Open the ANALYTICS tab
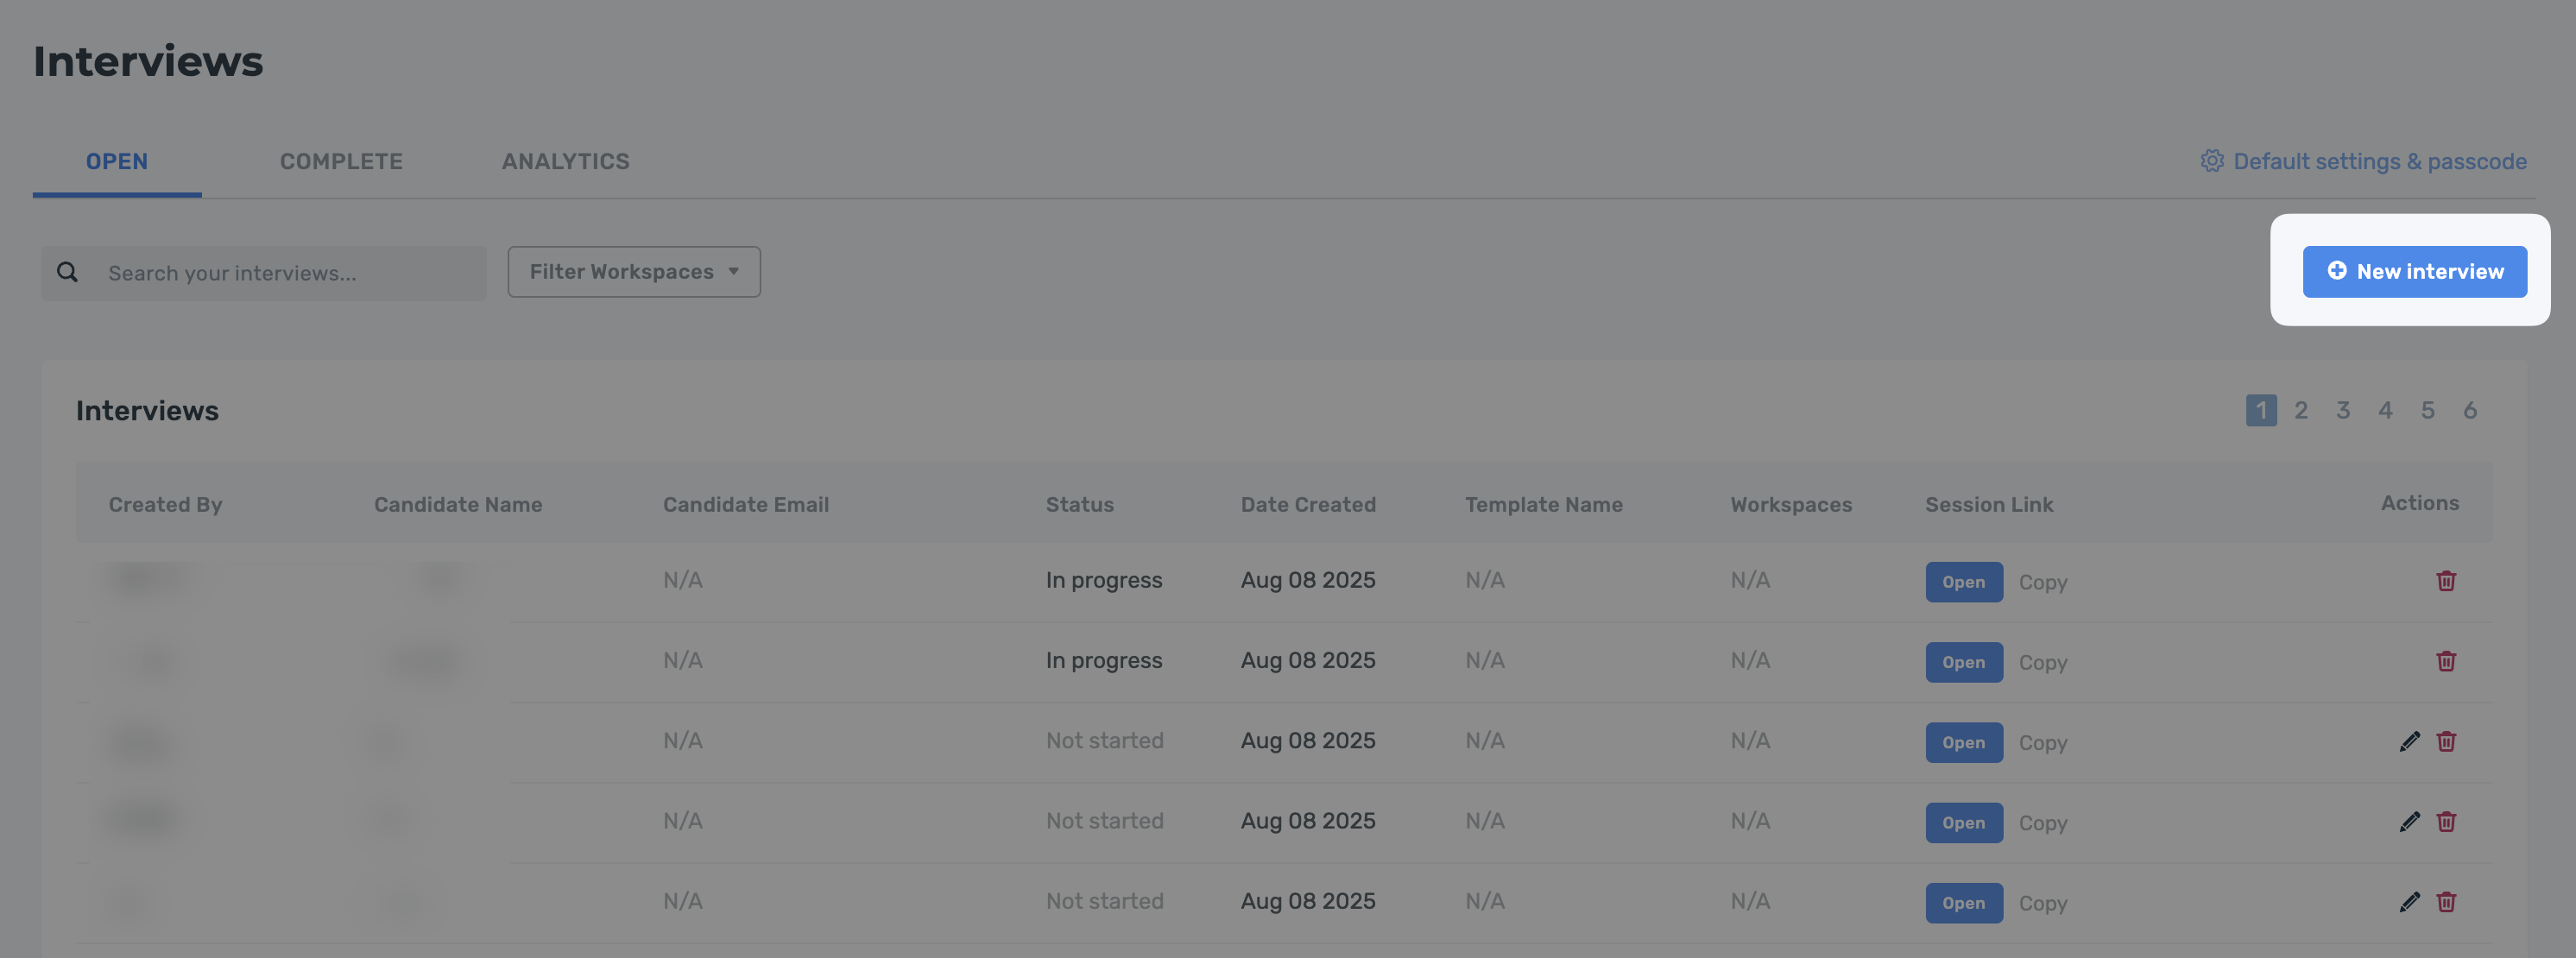The width and height of the screenshot is (2576, 958). pos(565,161)
